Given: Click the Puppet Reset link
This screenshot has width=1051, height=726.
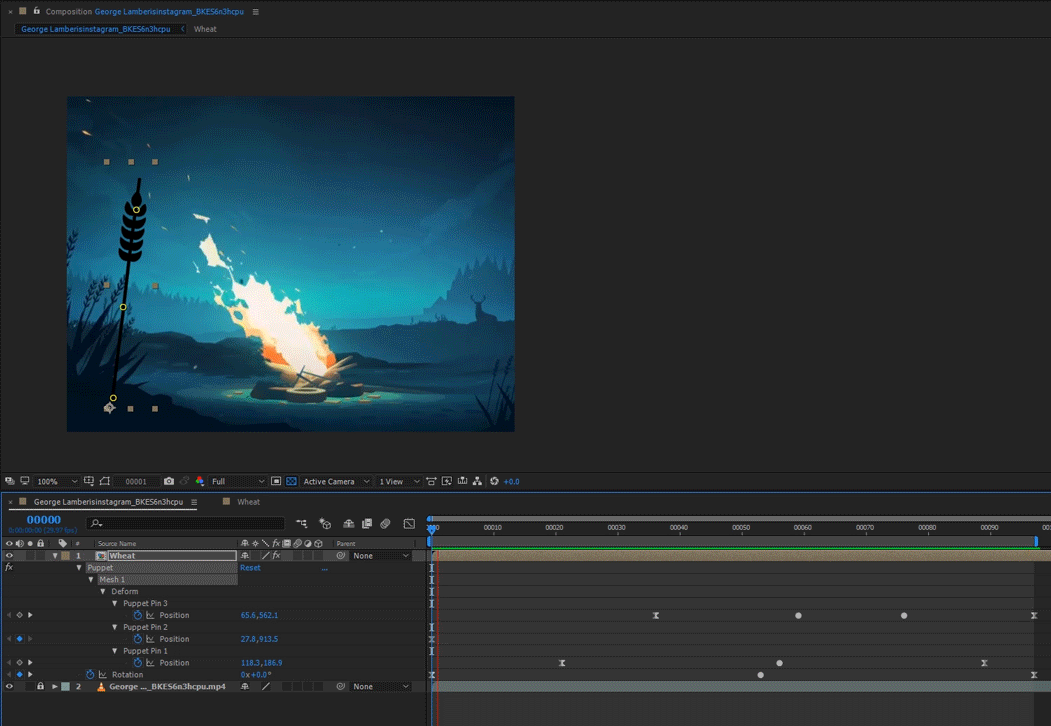Looking at the screenshot, I should pyautogui.click(x=250, y=568).
